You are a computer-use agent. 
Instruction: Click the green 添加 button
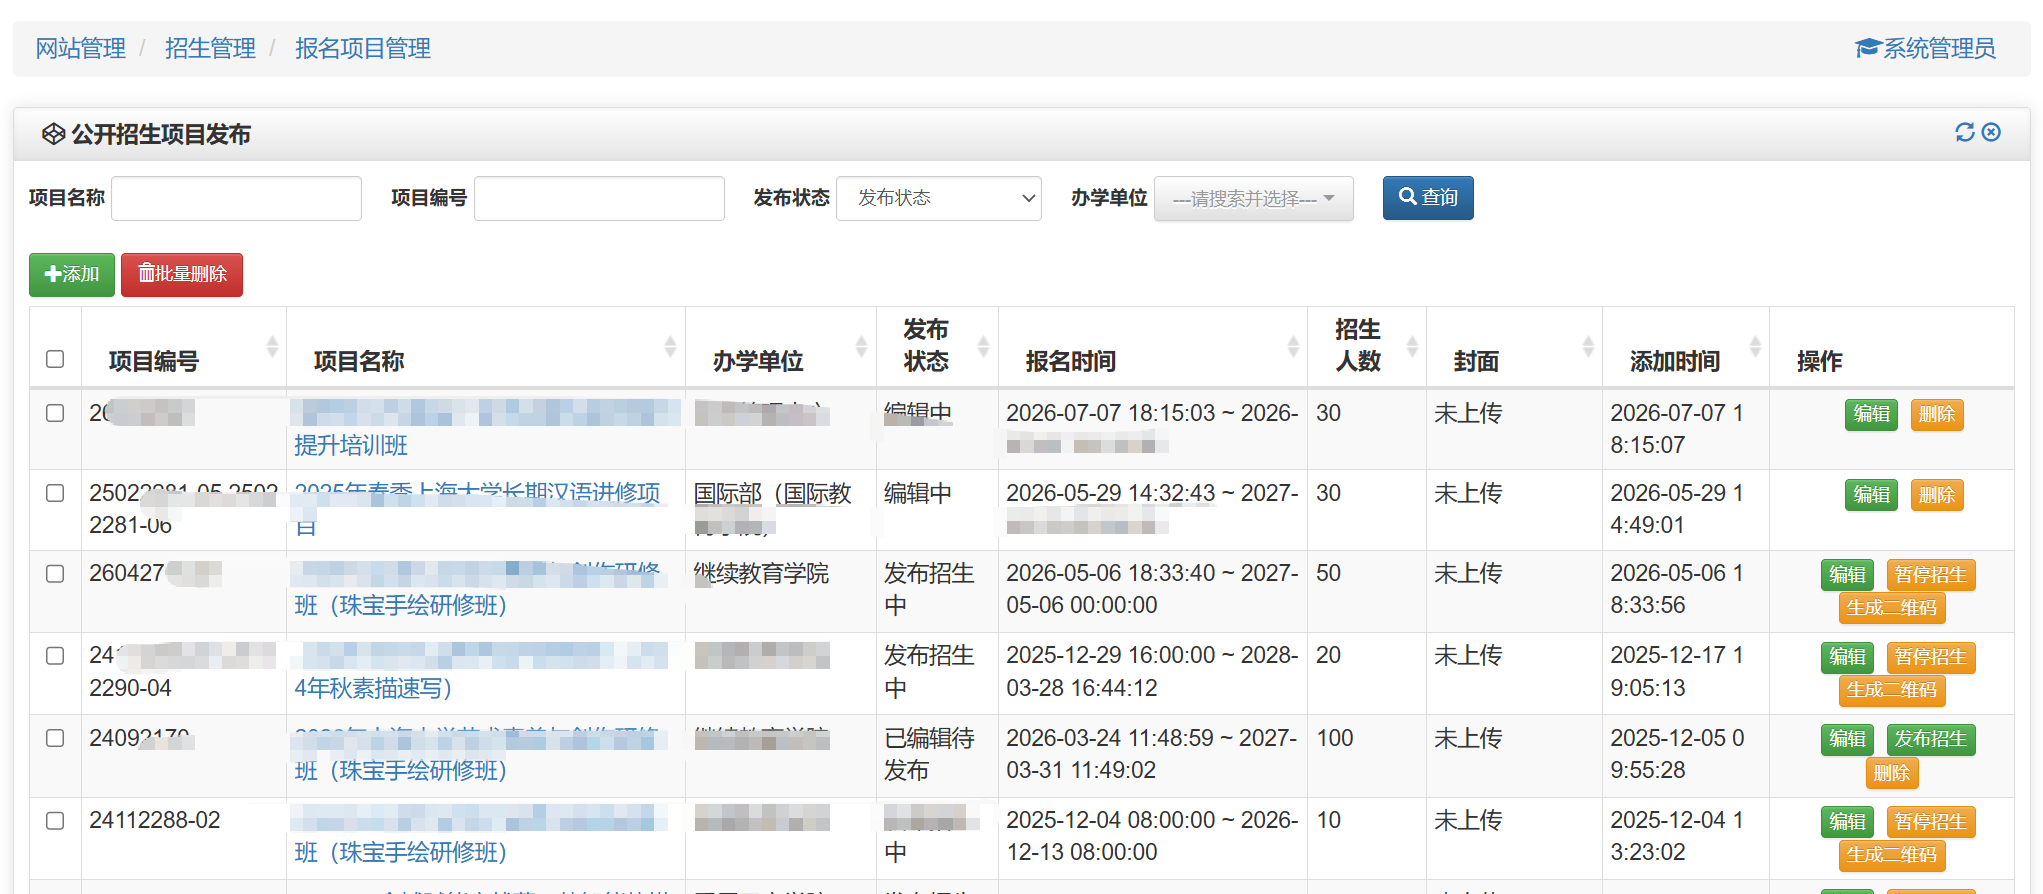[x=72, y=274]
